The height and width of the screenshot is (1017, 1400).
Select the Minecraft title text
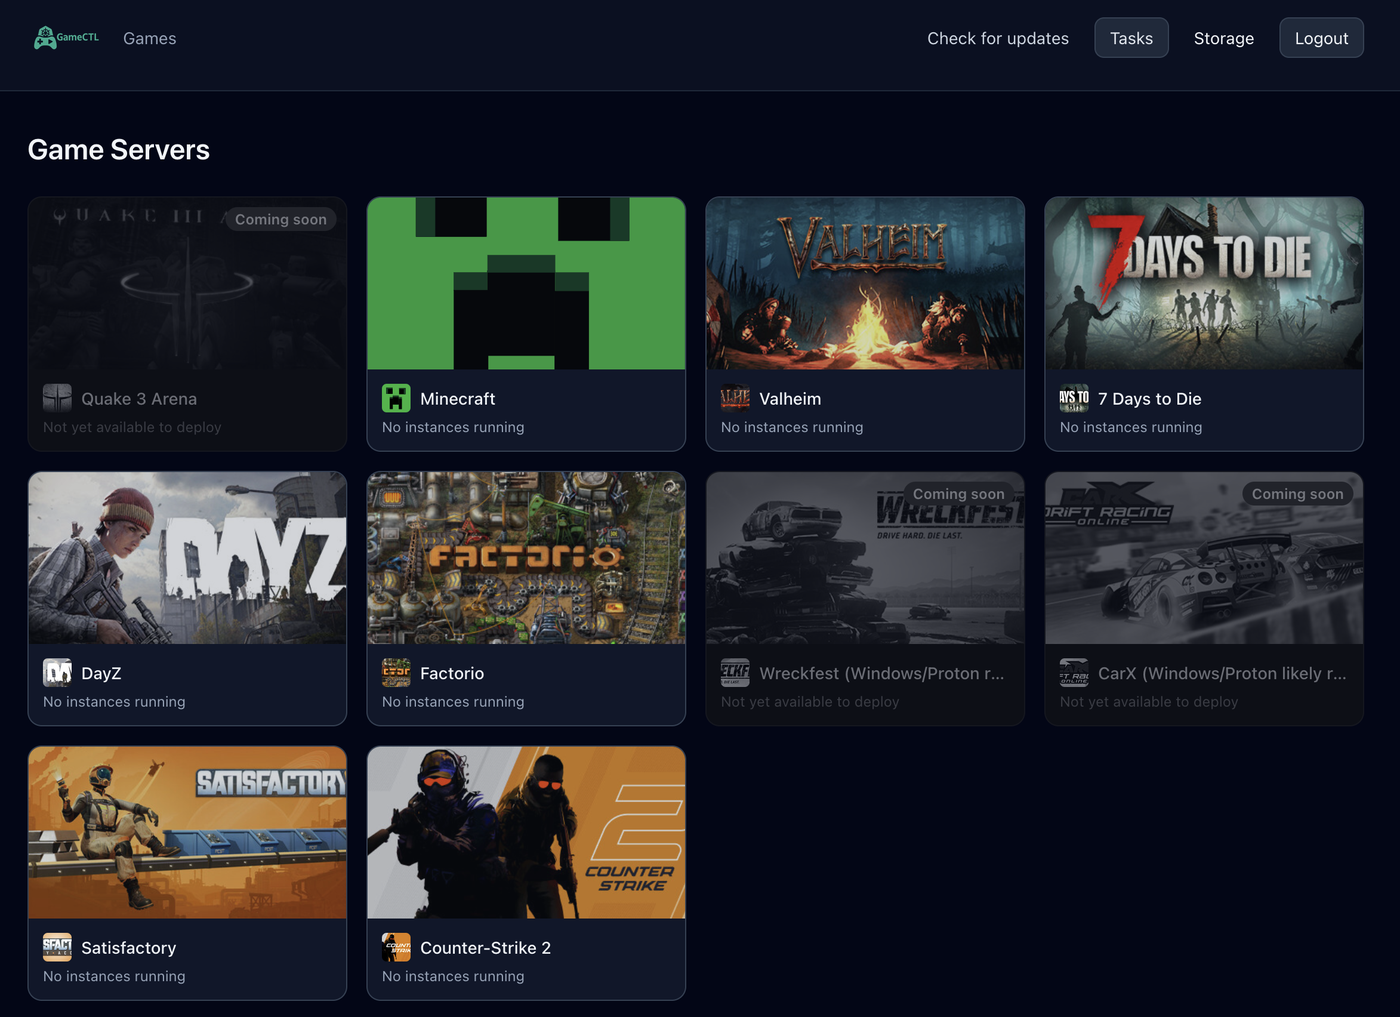click(x=457, y=399)
